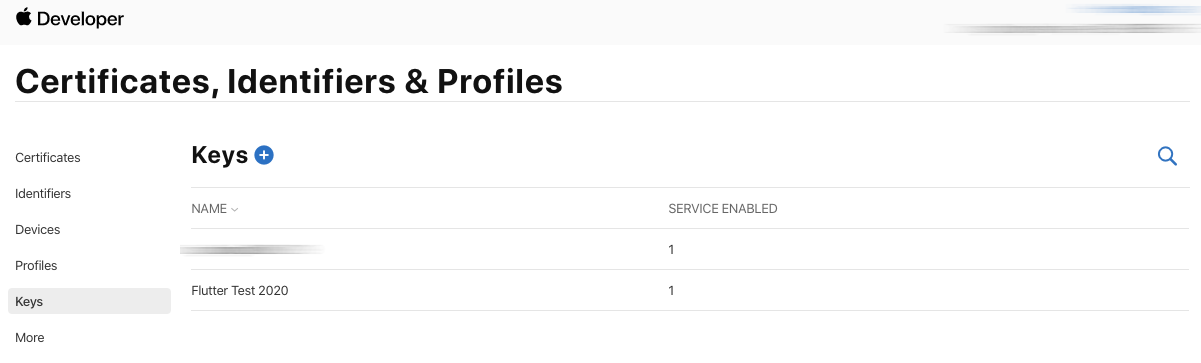This screenshot has width=1201, height=363.
Task: Sort by NAME column header
Action: point(209,209)
